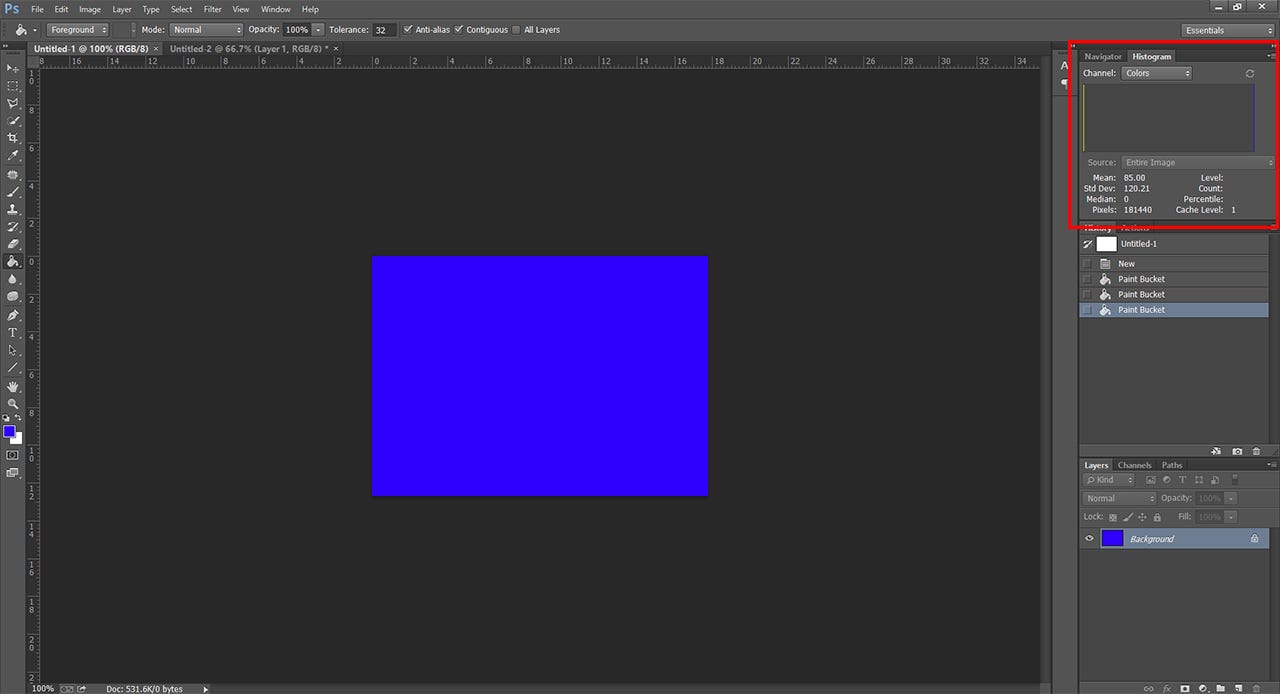The height and width of the screenshot is (694, 1280).
Task: Switch to the Channels tab
Action: [1134, 465]
